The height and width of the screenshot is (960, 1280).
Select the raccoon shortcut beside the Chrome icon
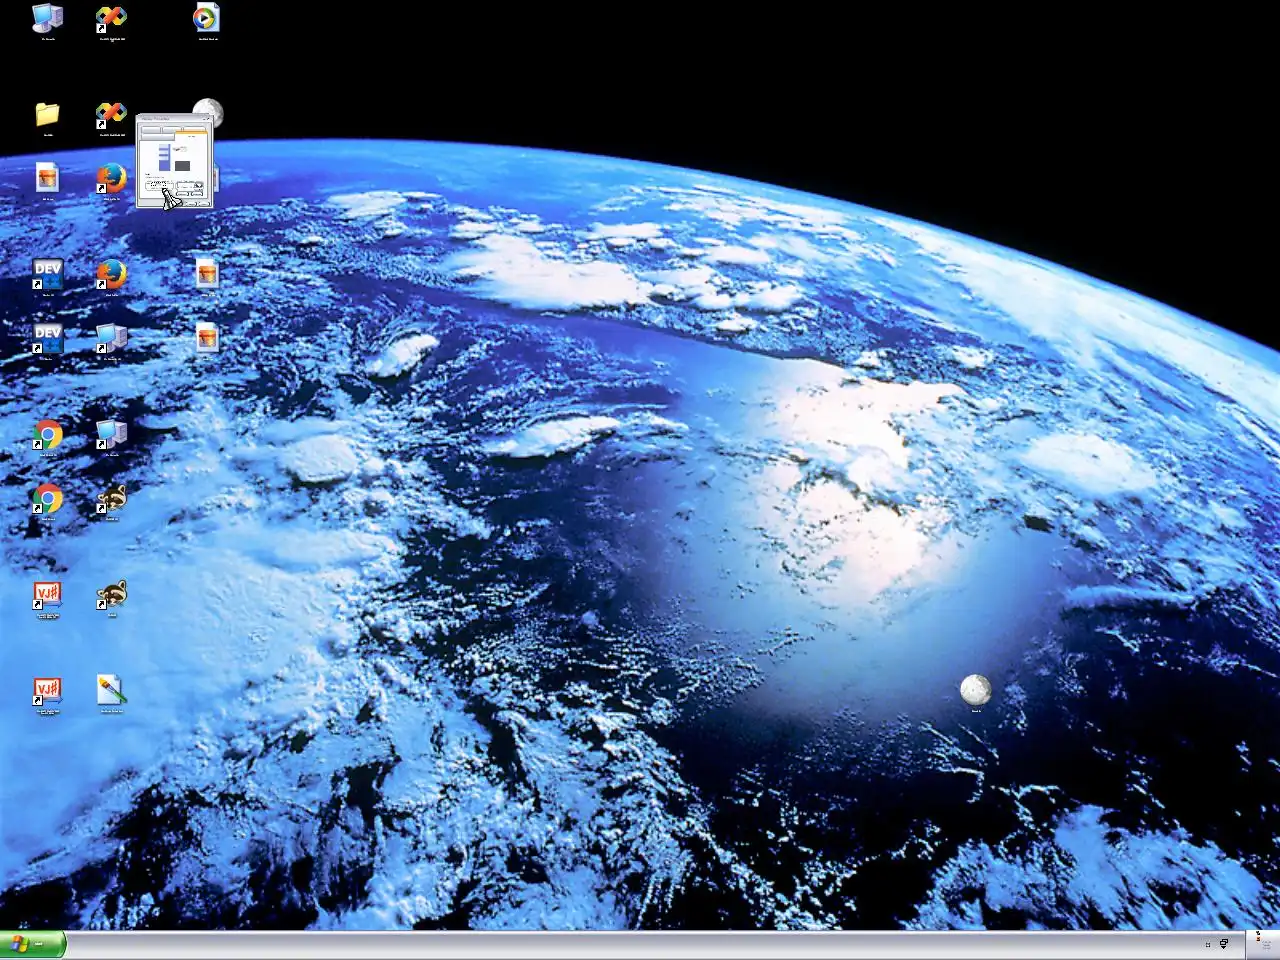[111, 498]
